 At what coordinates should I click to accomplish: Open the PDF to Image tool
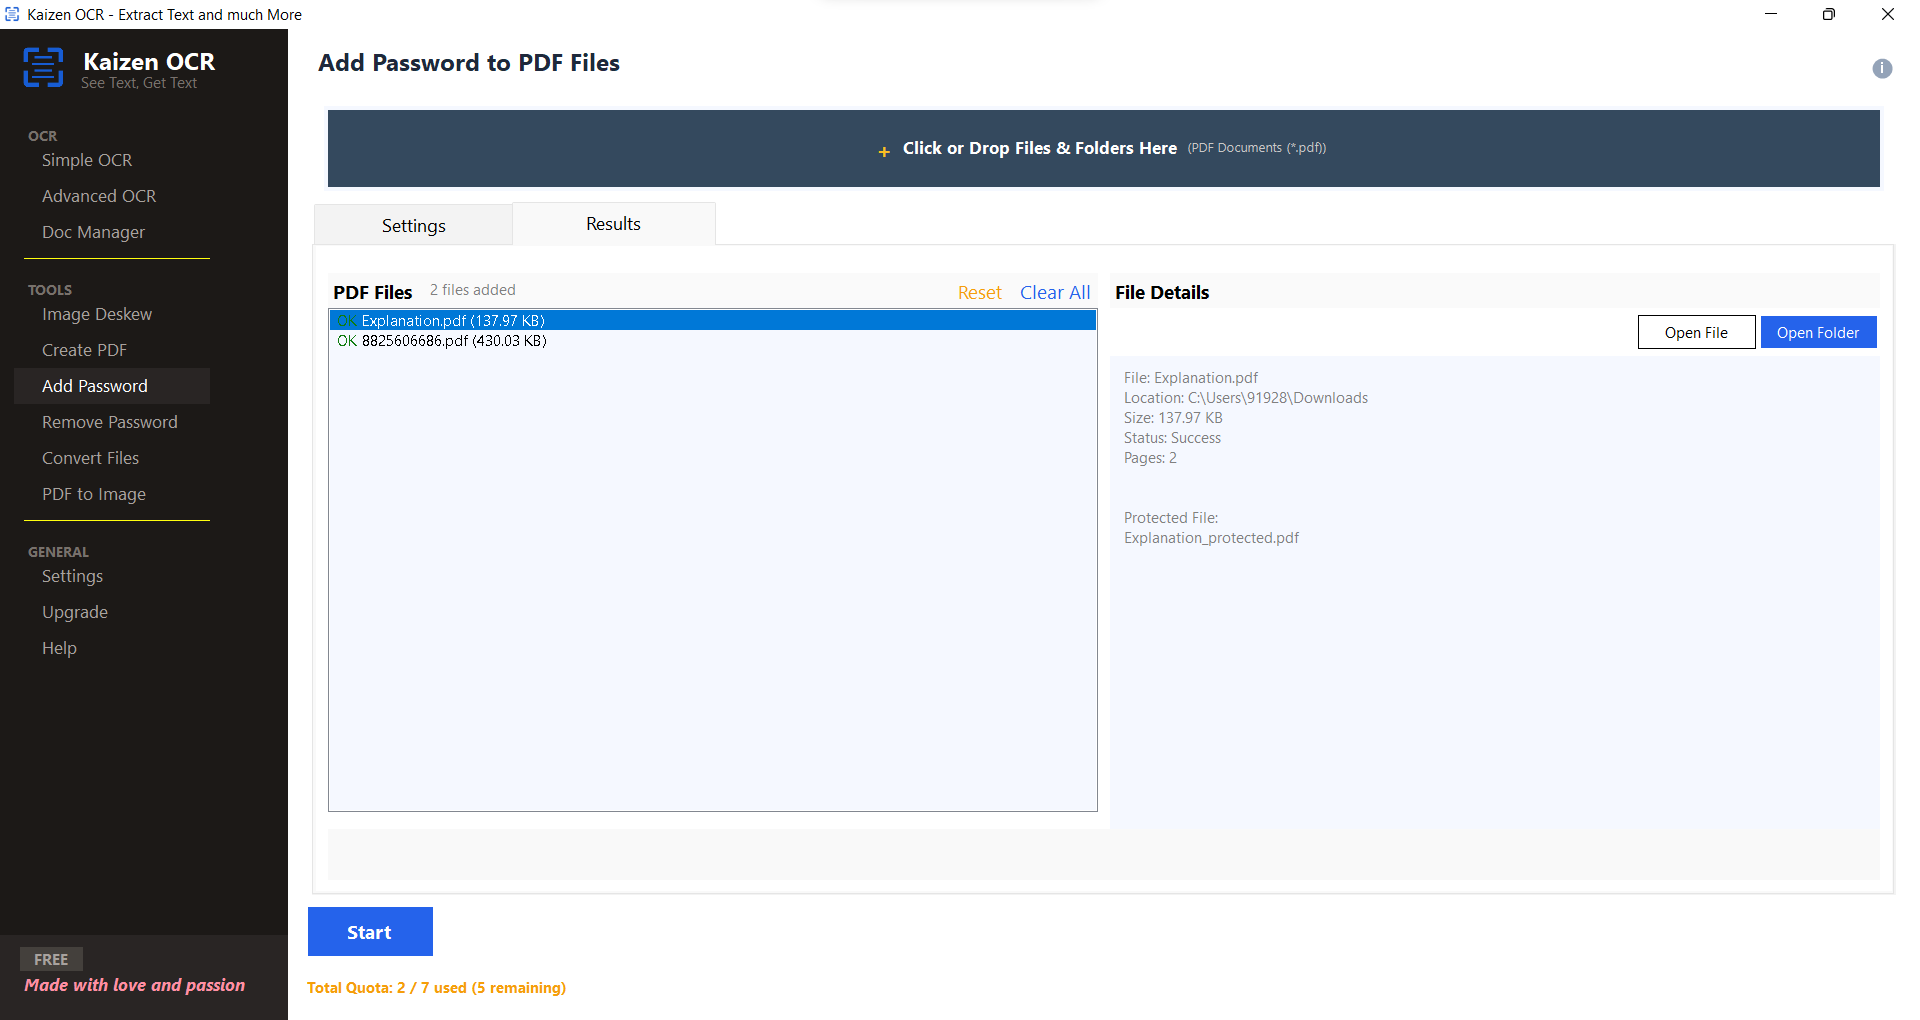(x=94, y=494)
